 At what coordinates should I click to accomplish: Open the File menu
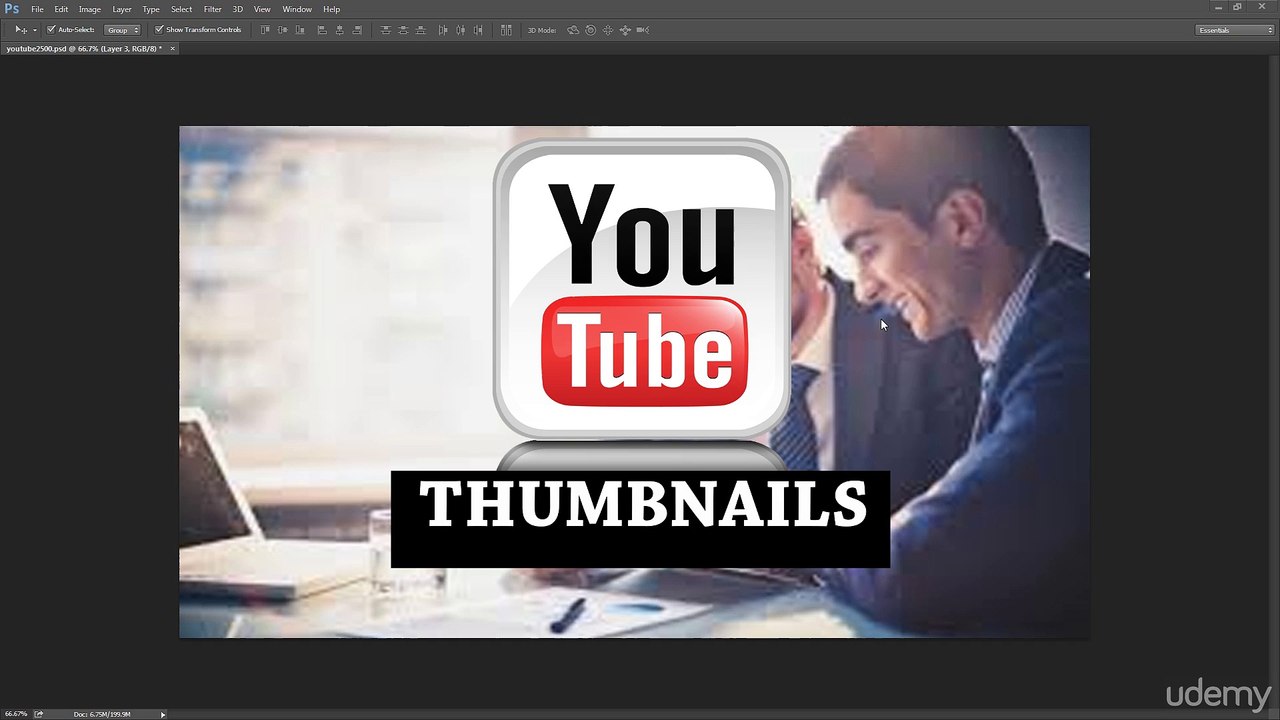point(37,9)
